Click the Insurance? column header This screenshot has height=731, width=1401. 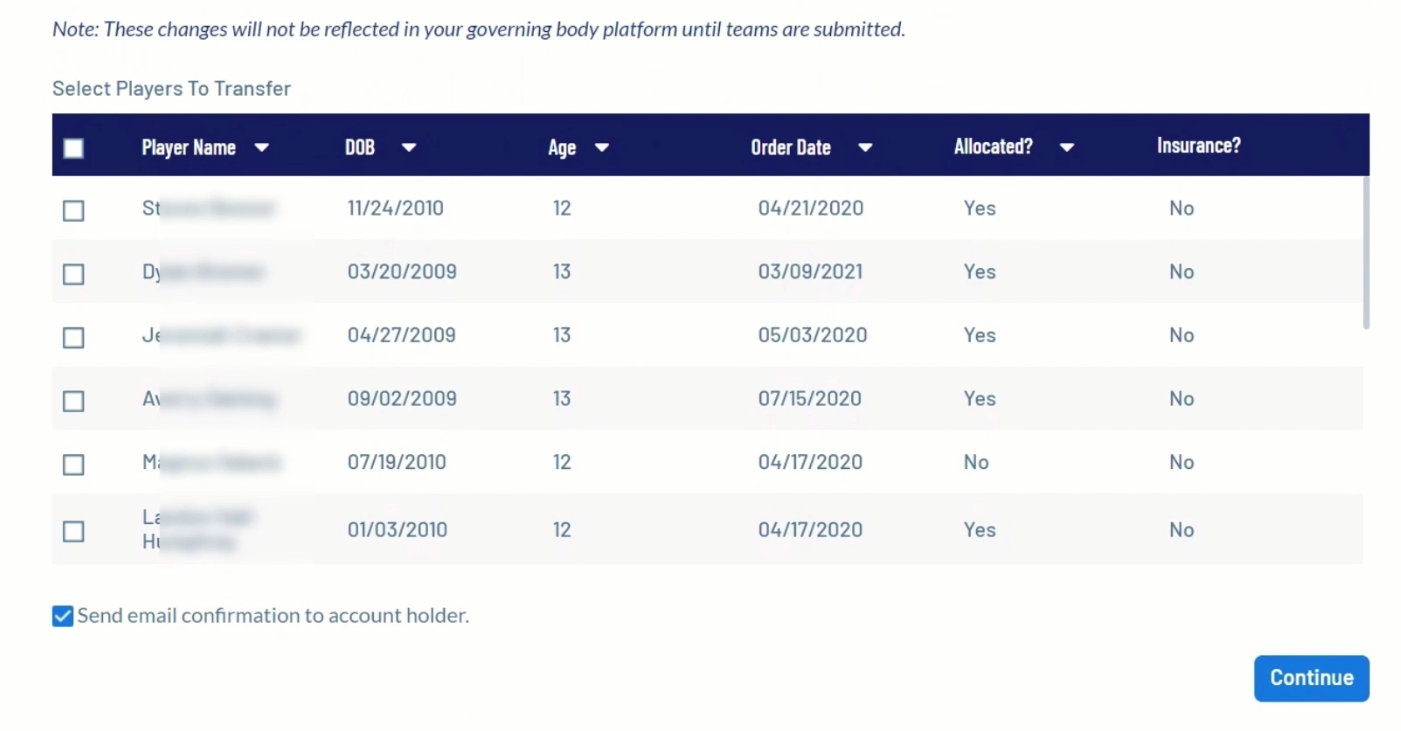(x=1198, y=146)
